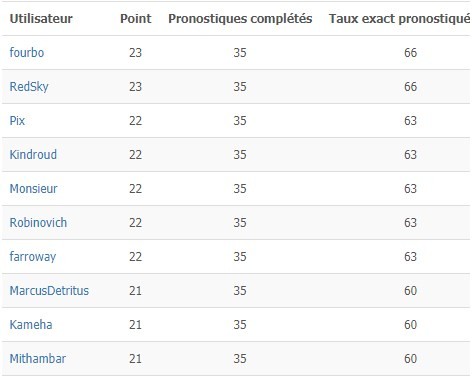This screenshot has height=377, width=474.
Task: Open farroway user profile
Action: [x=33, y=257]
